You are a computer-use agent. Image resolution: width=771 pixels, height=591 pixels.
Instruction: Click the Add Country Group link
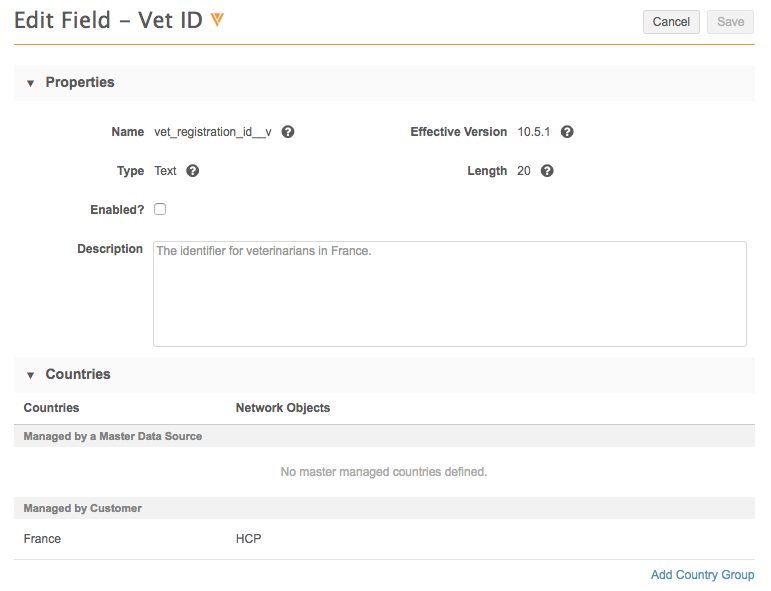[x=702, y=575]
